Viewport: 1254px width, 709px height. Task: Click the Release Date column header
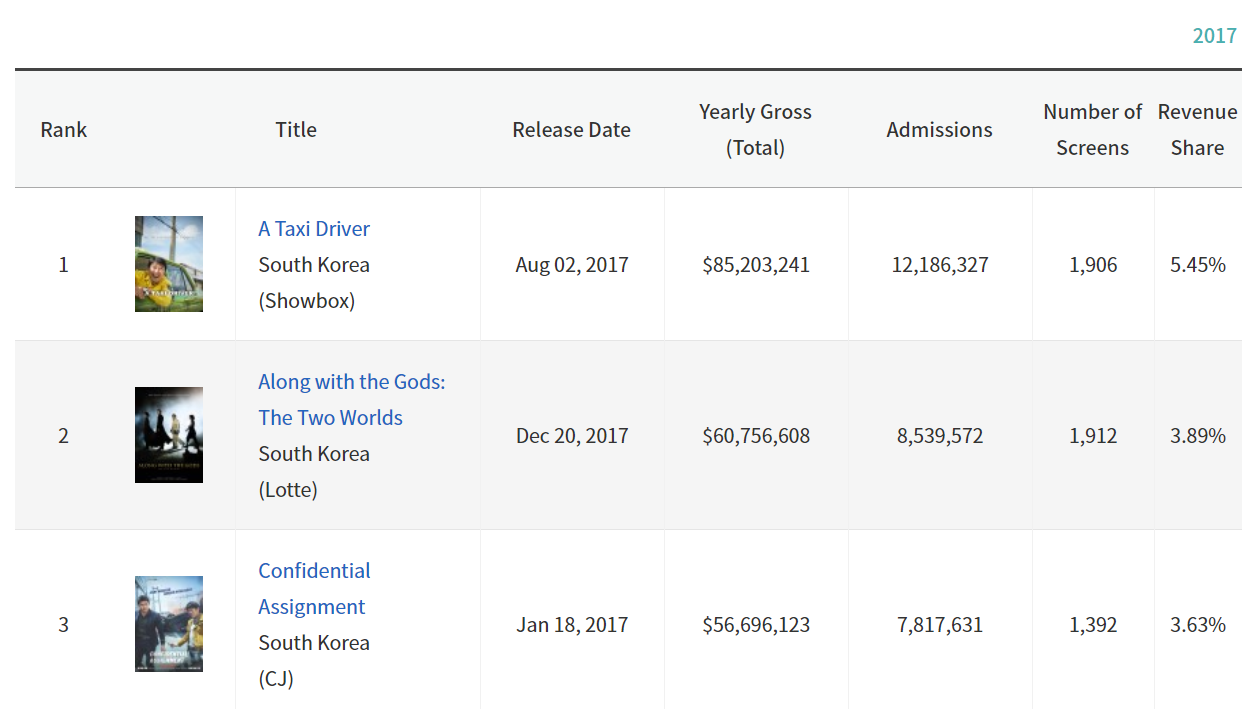[571, 130]
